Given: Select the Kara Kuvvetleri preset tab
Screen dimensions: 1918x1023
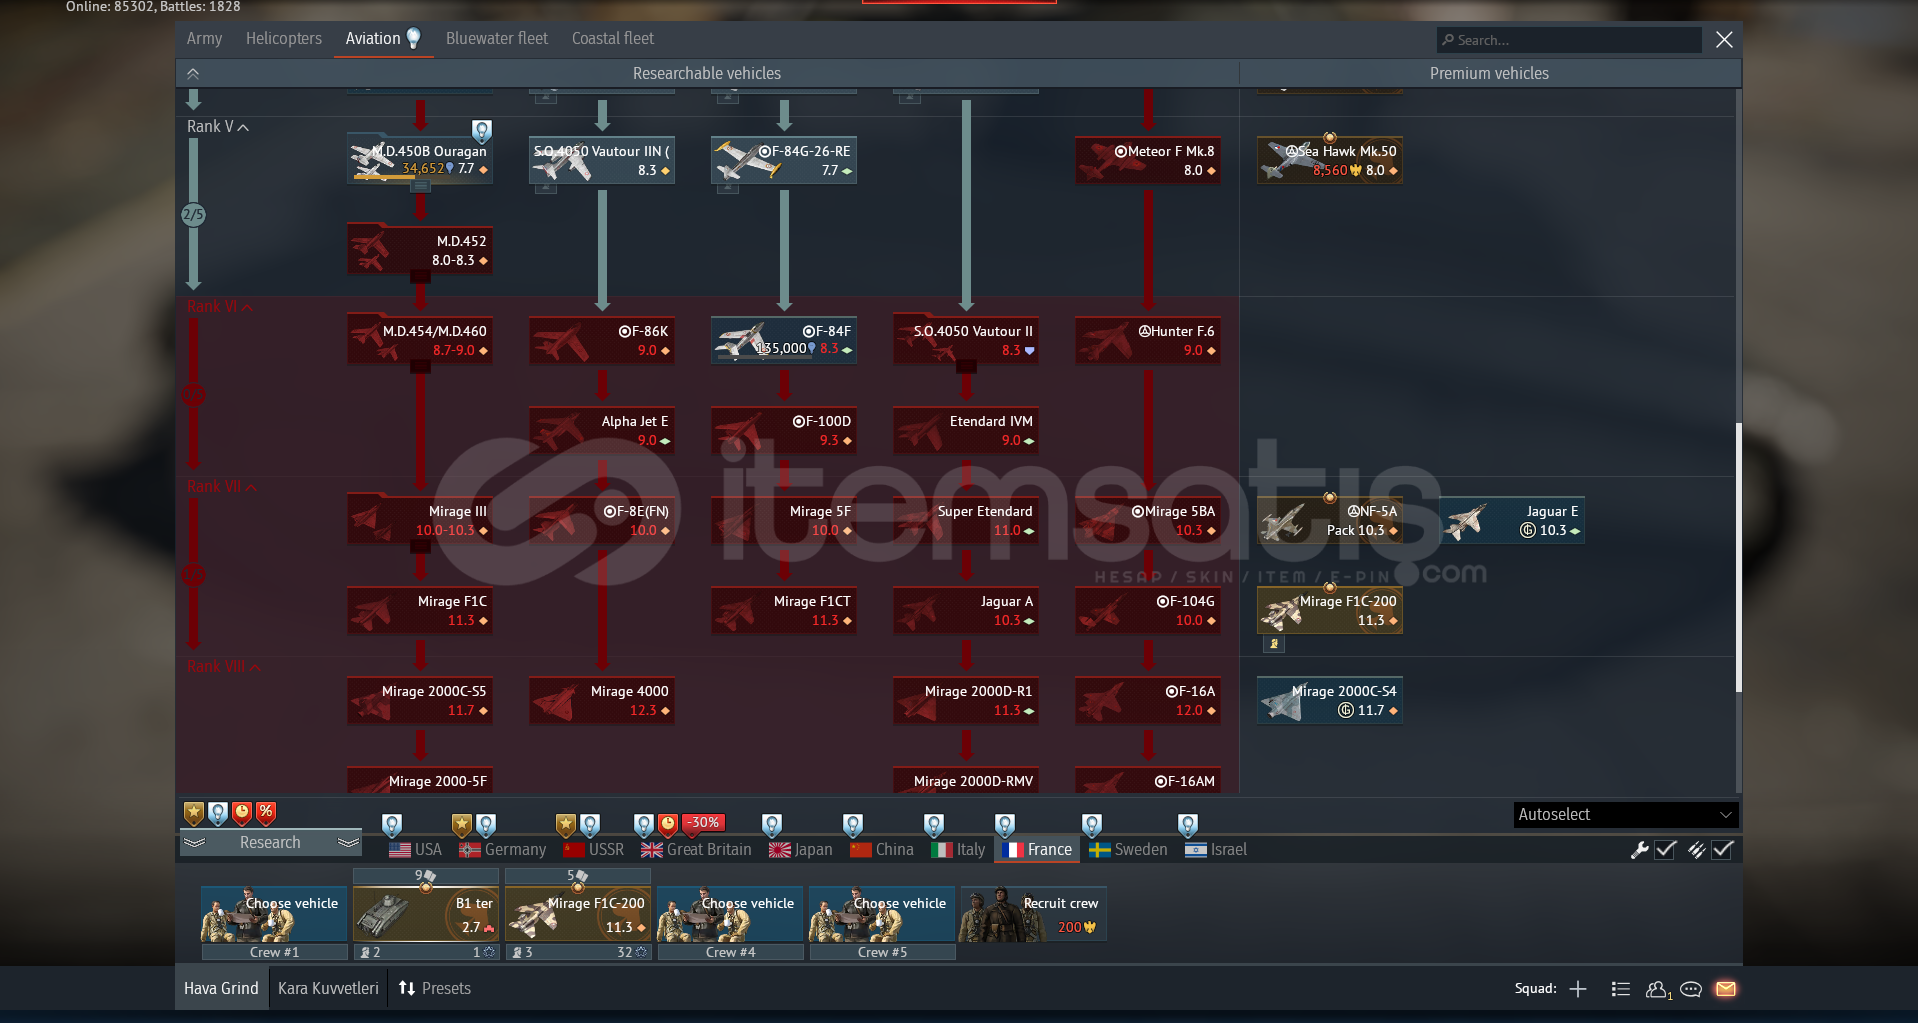Looking at the screenshot, I should click(x=328, y=988).
